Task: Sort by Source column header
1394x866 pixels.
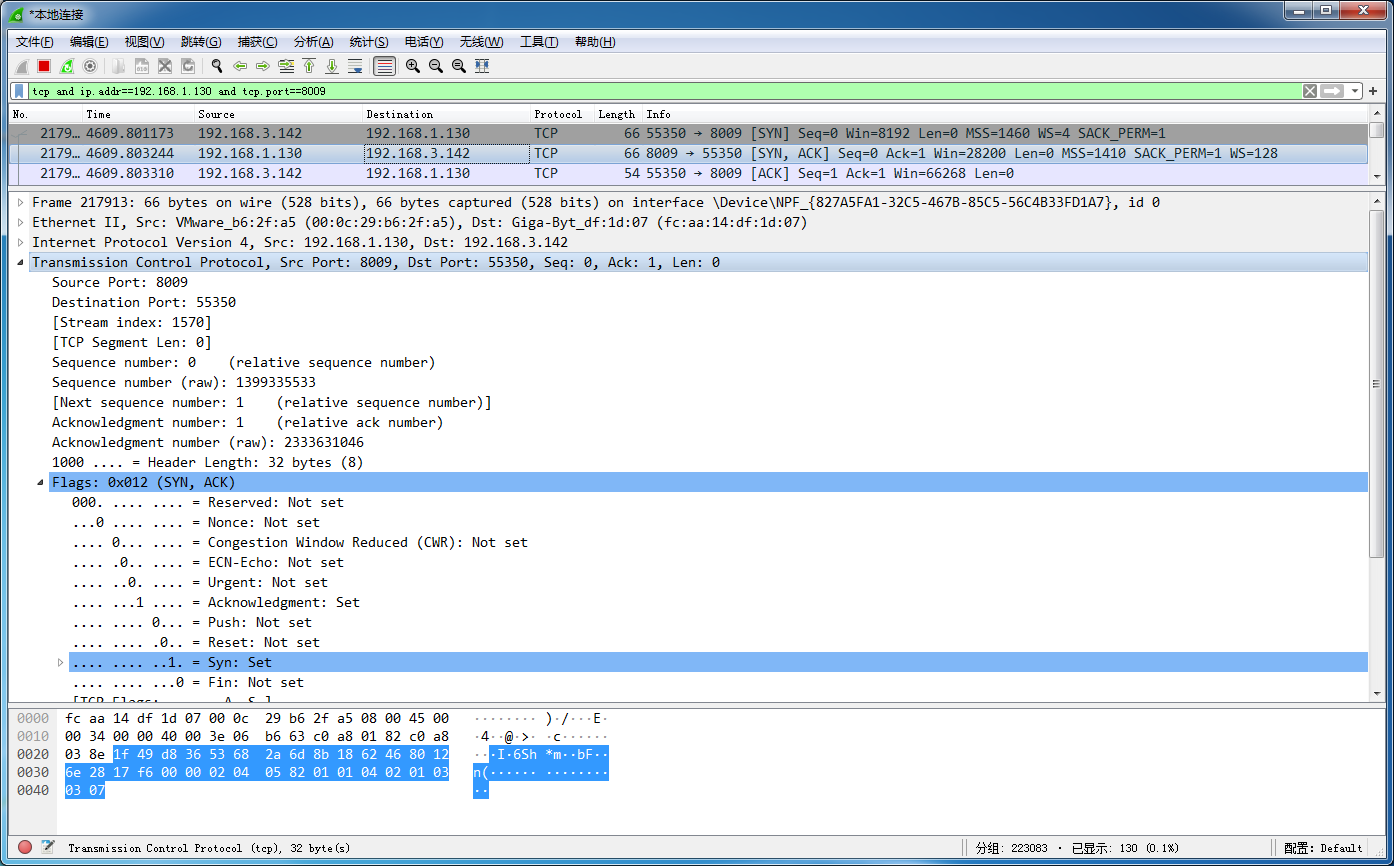Action: [278, 114]
